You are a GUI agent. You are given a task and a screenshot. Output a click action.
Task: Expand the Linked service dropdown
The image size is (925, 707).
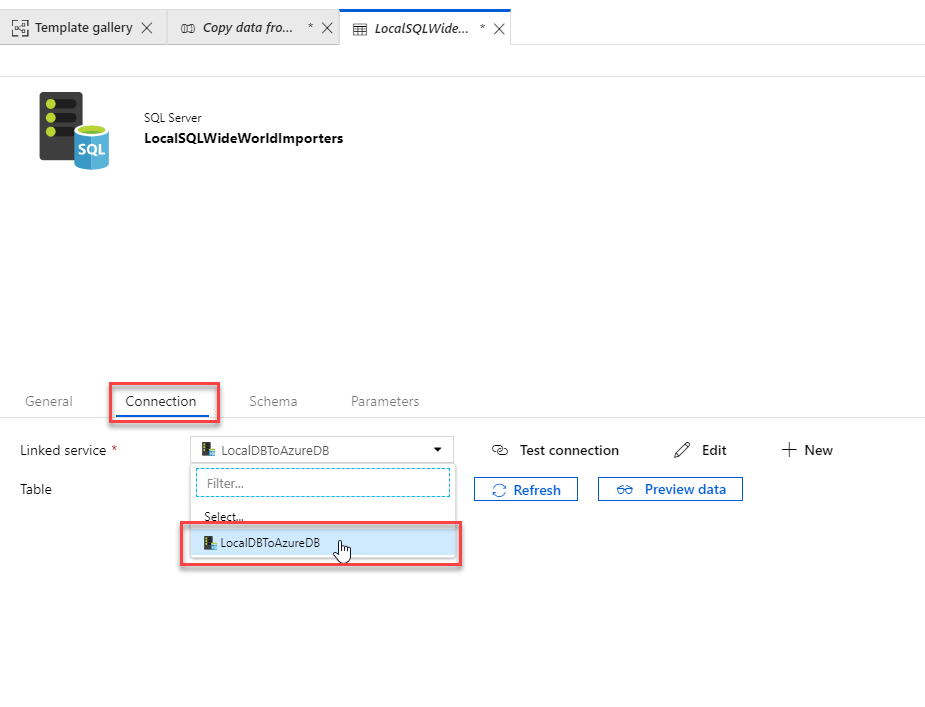pyautogui.click(x=322, y=450)
